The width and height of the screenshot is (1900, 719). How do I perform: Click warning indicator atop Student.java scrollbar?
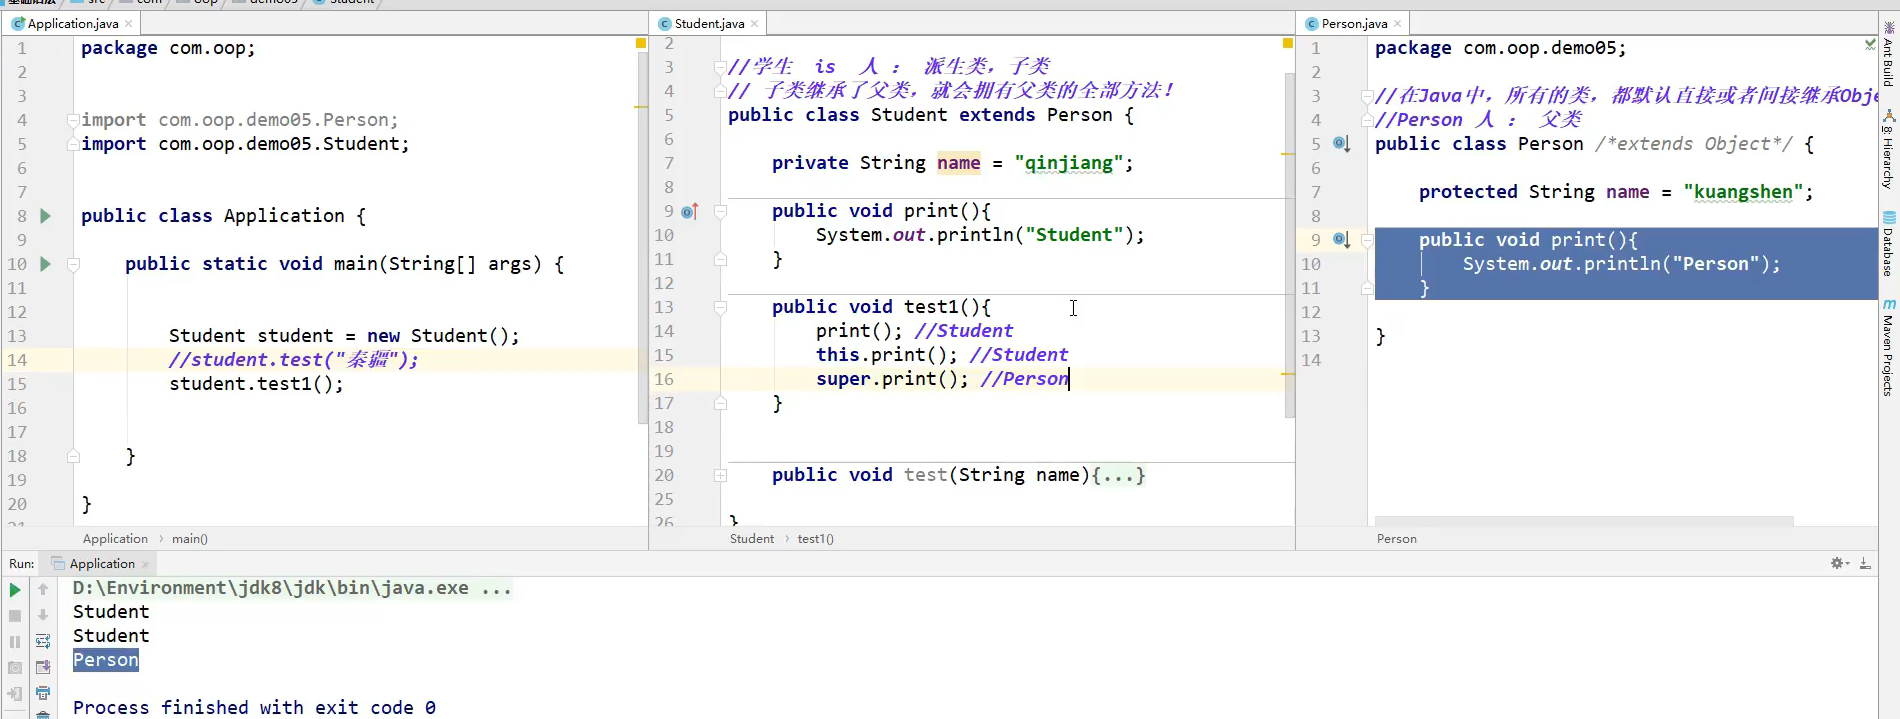(x=1288, y=44)
